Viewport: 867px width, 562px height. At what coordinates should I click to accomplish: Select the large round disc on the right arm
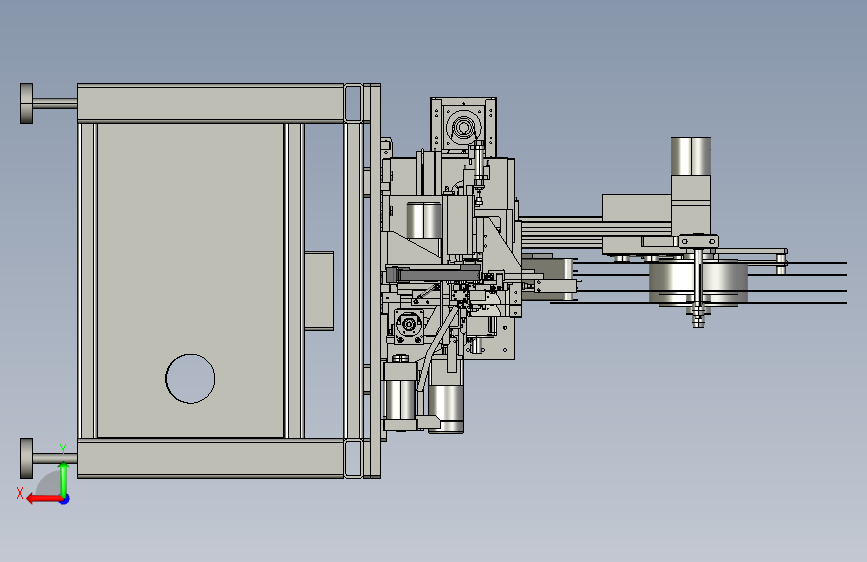698,283
